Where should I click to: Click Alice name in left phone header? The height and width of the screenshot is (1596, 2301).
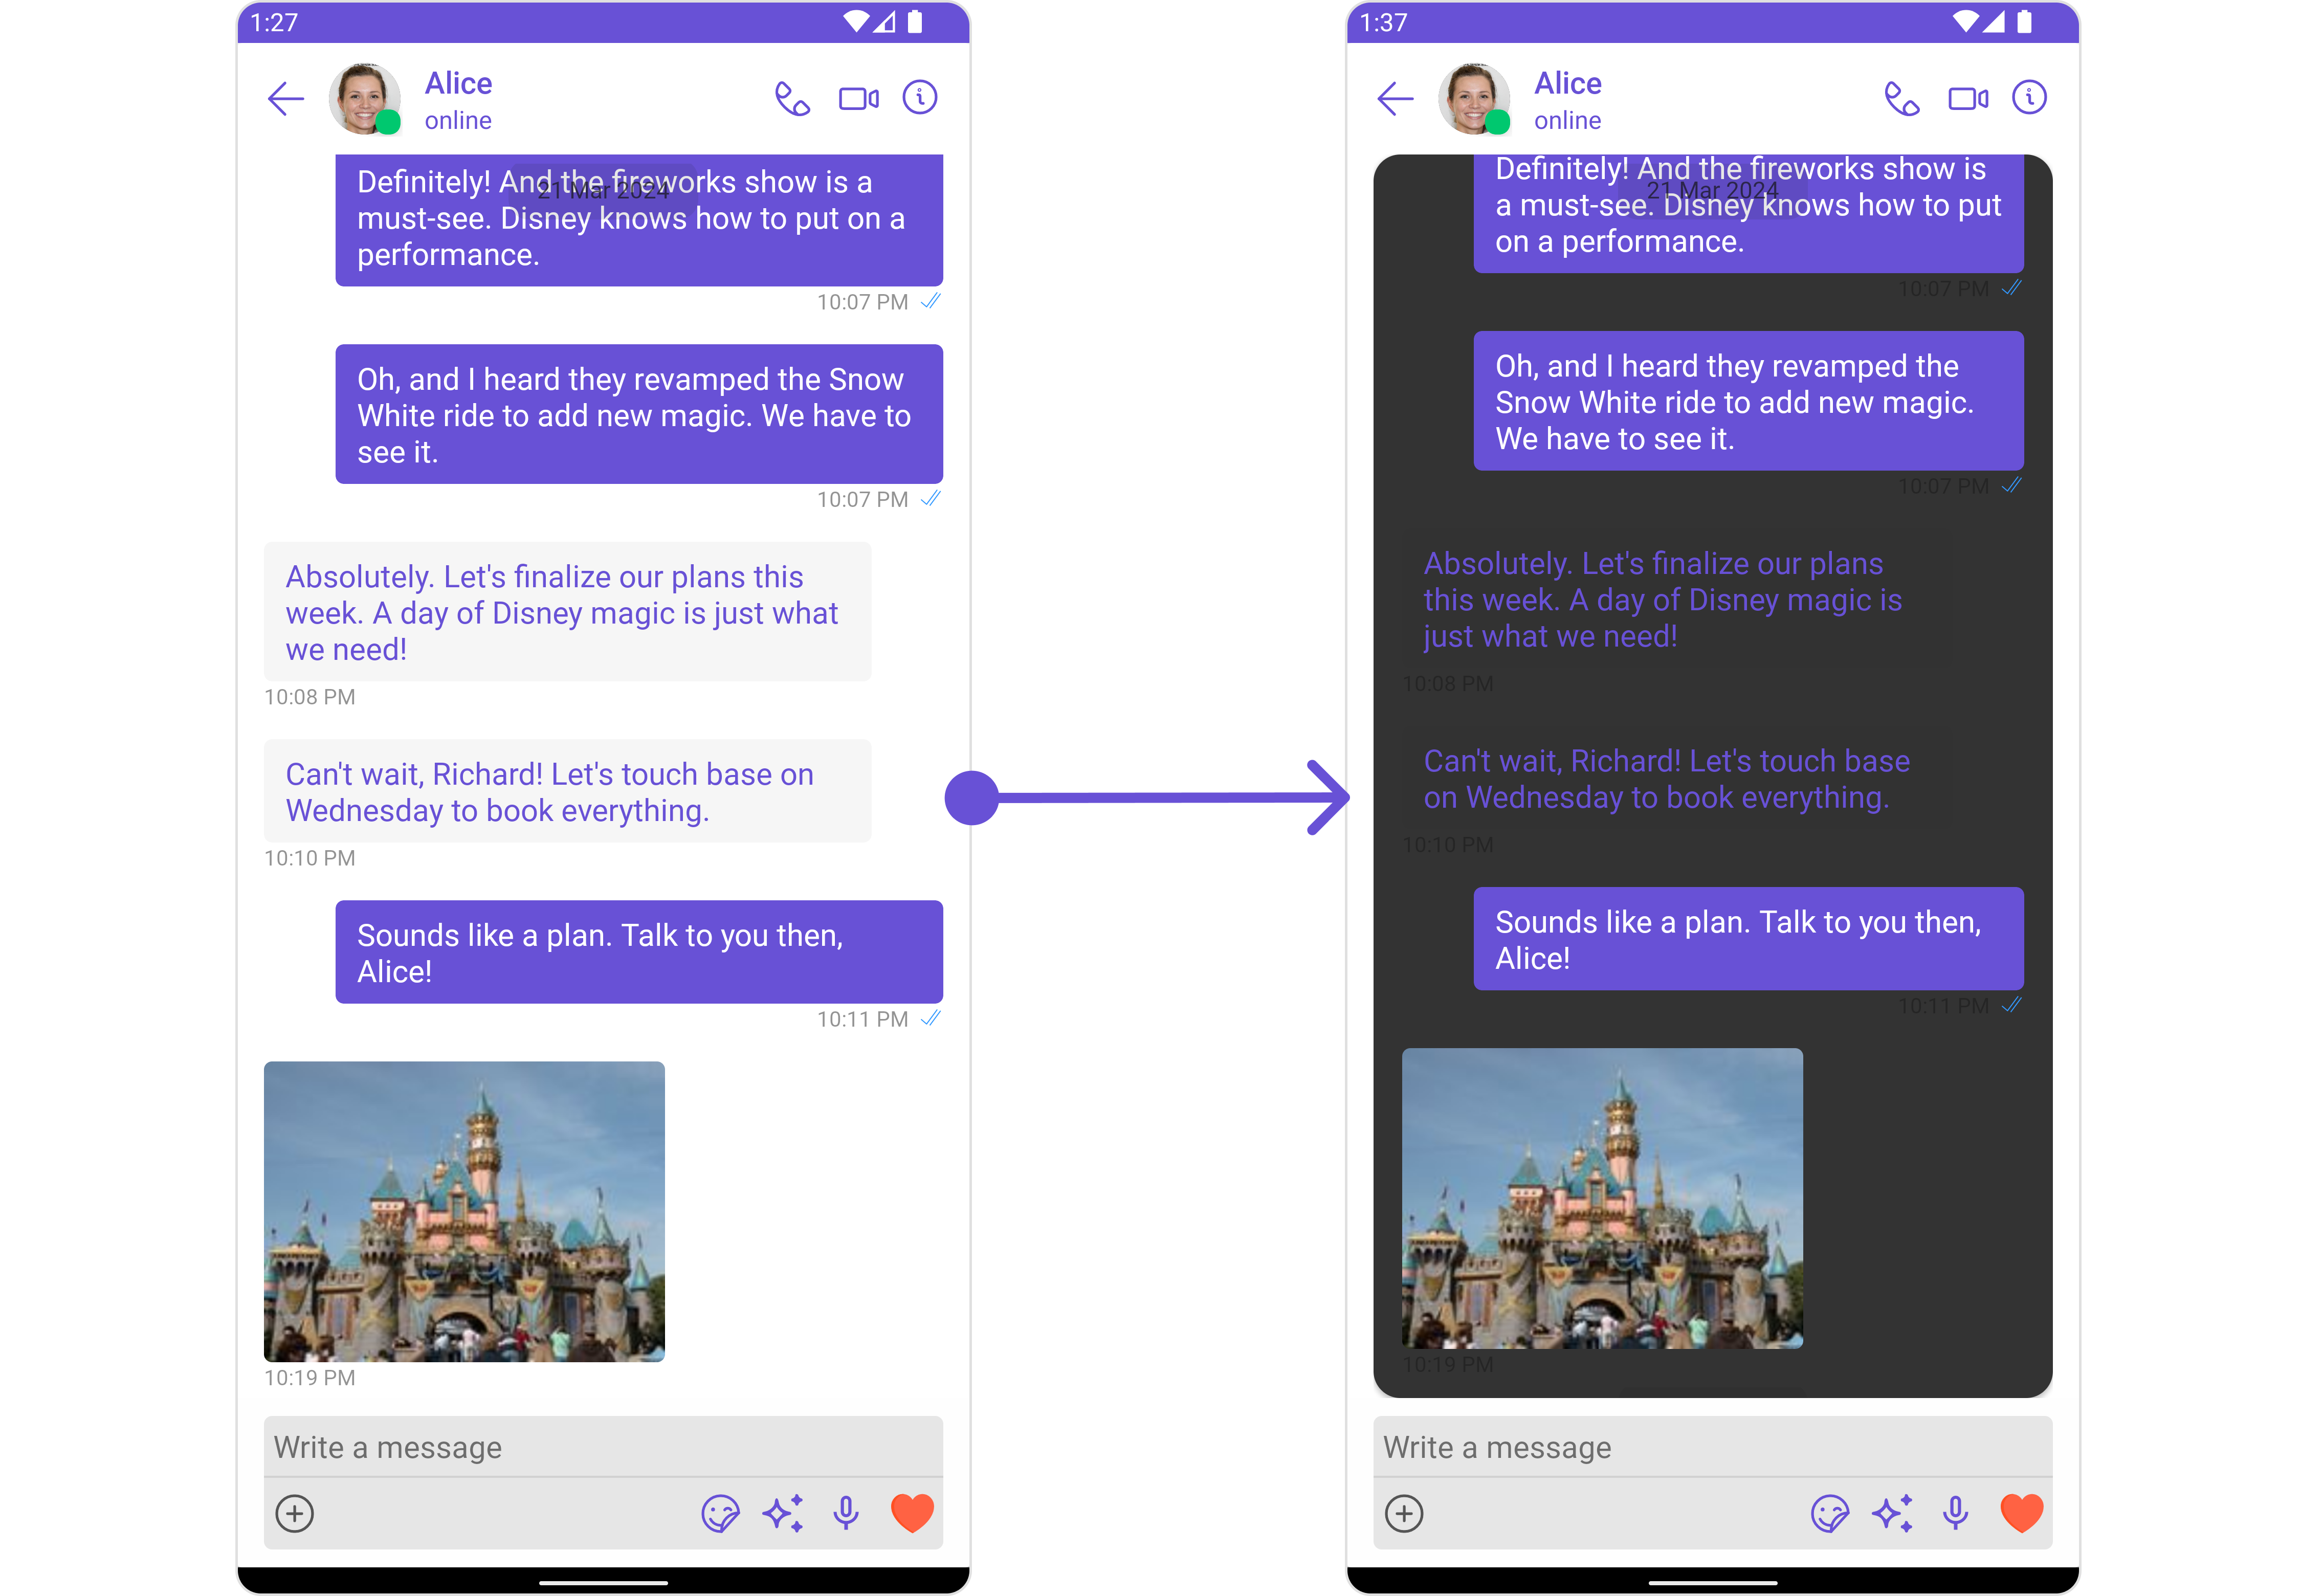tap(458, 83)
